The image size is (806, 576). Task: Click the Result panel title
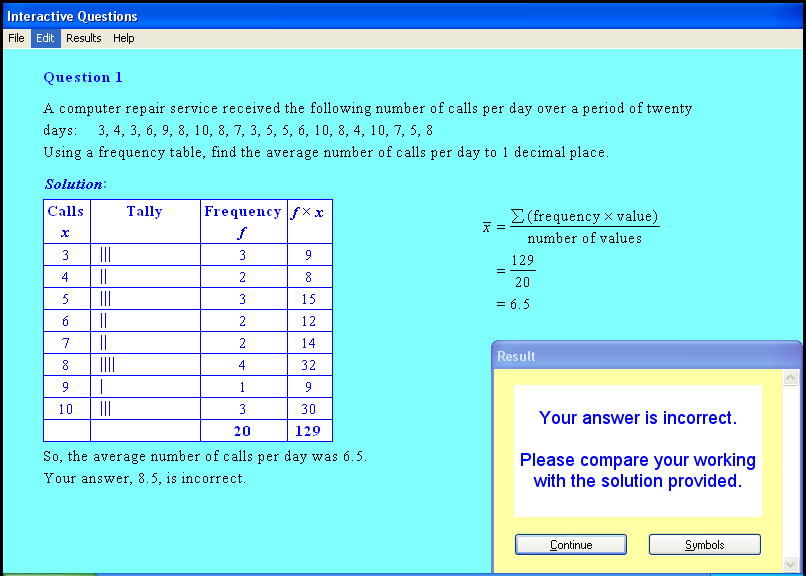tap(516, 356)
